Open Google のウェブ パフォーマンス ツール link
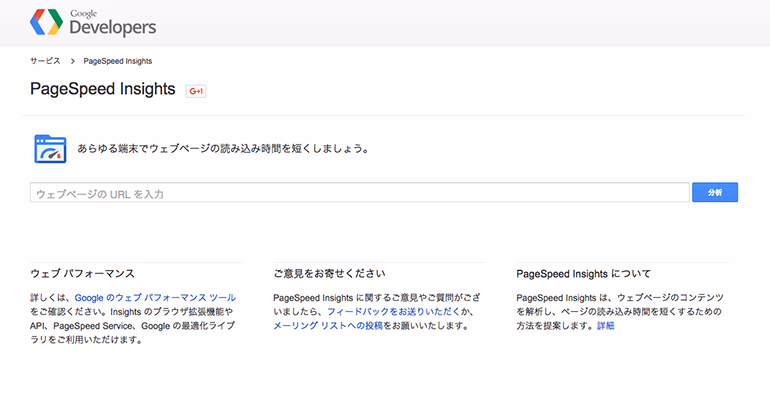The height and width of the screenshot is (412, 770). click(x=155, y=298)
